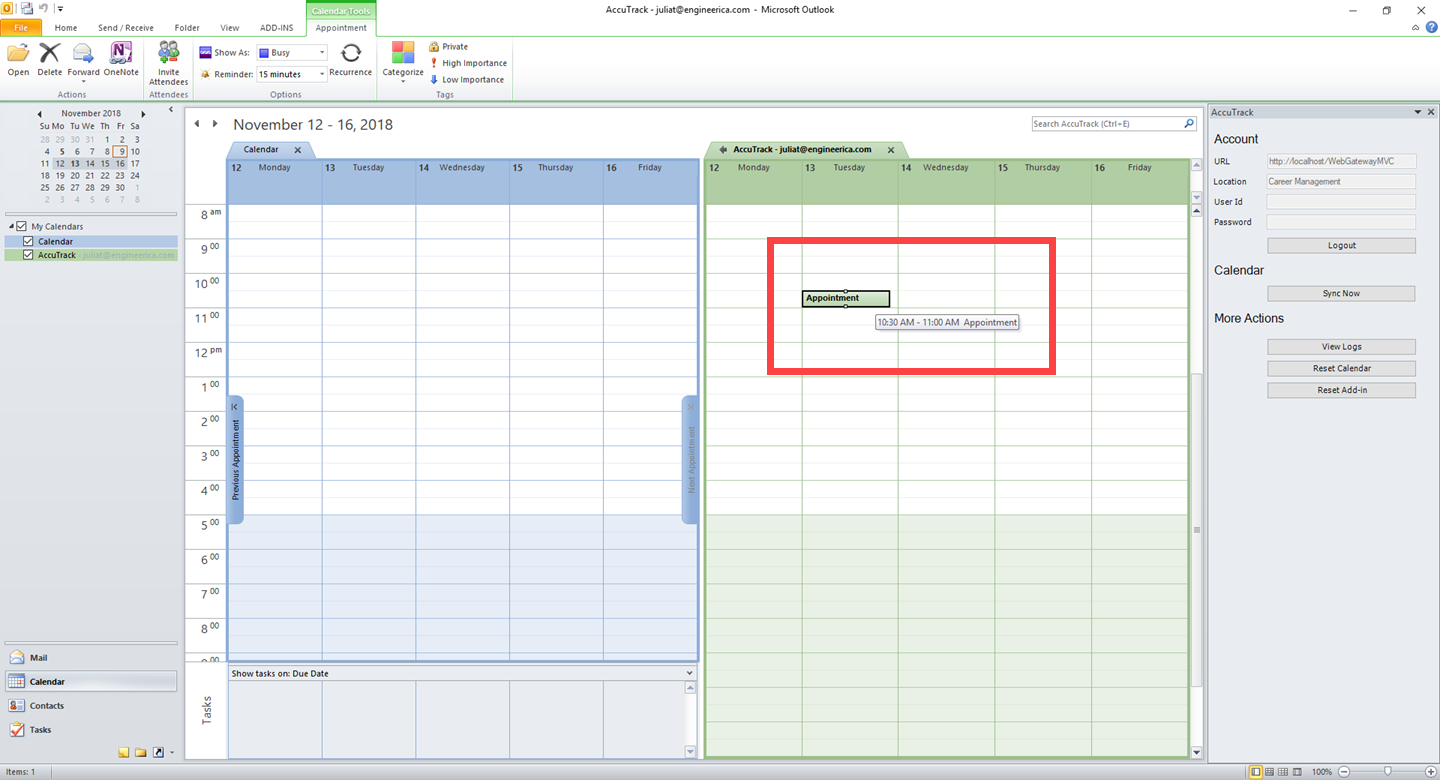Screen dimensions: 1440x780
Task: Click the zoom in plus button
Action: click(x=1431, y=772)
